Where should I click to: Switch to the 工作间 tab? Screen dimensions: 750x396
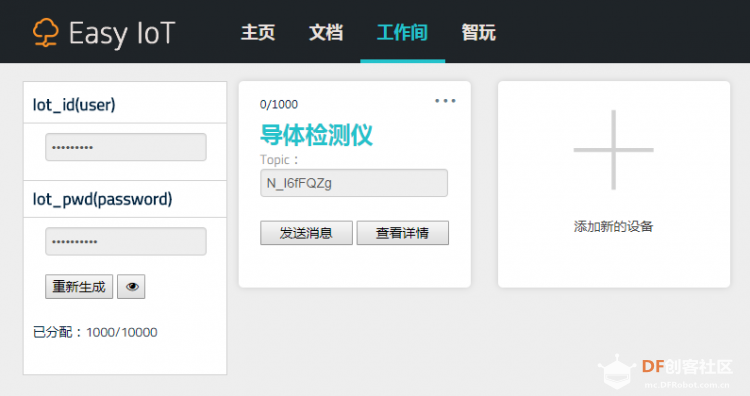click(402, 33)
